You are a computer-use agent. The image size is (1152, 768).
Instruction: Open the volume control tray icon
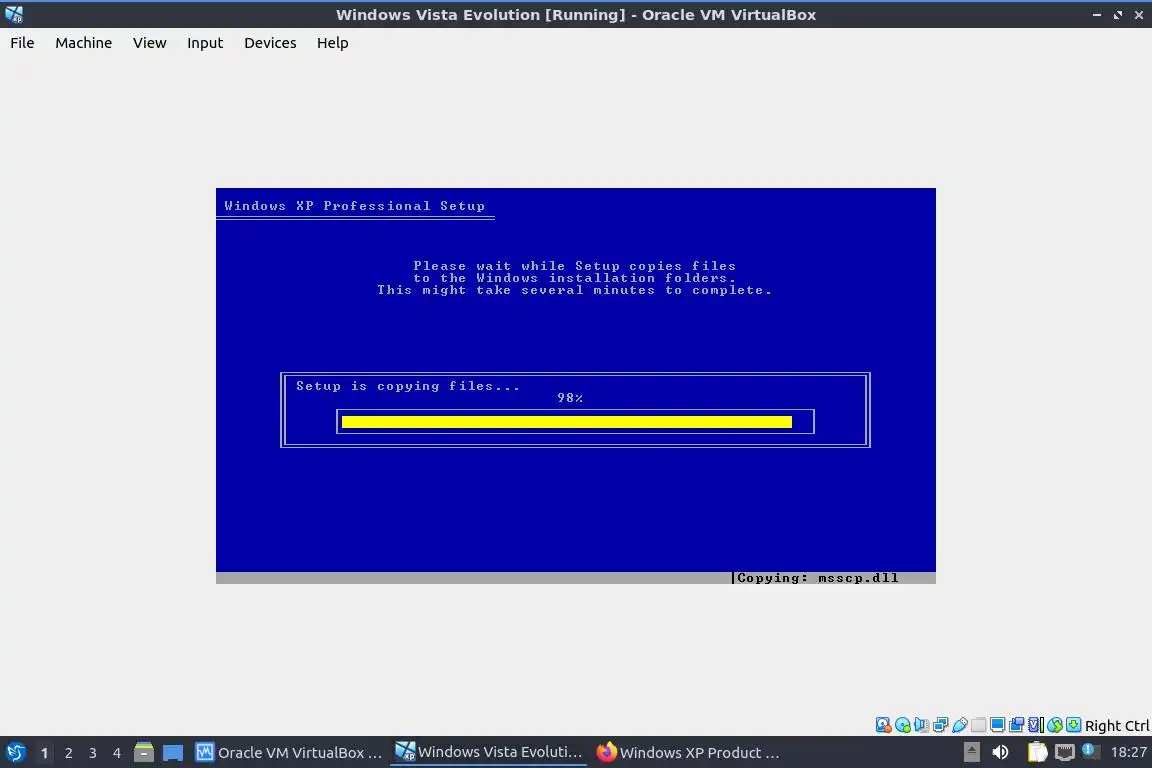(x=1000, y=752)
